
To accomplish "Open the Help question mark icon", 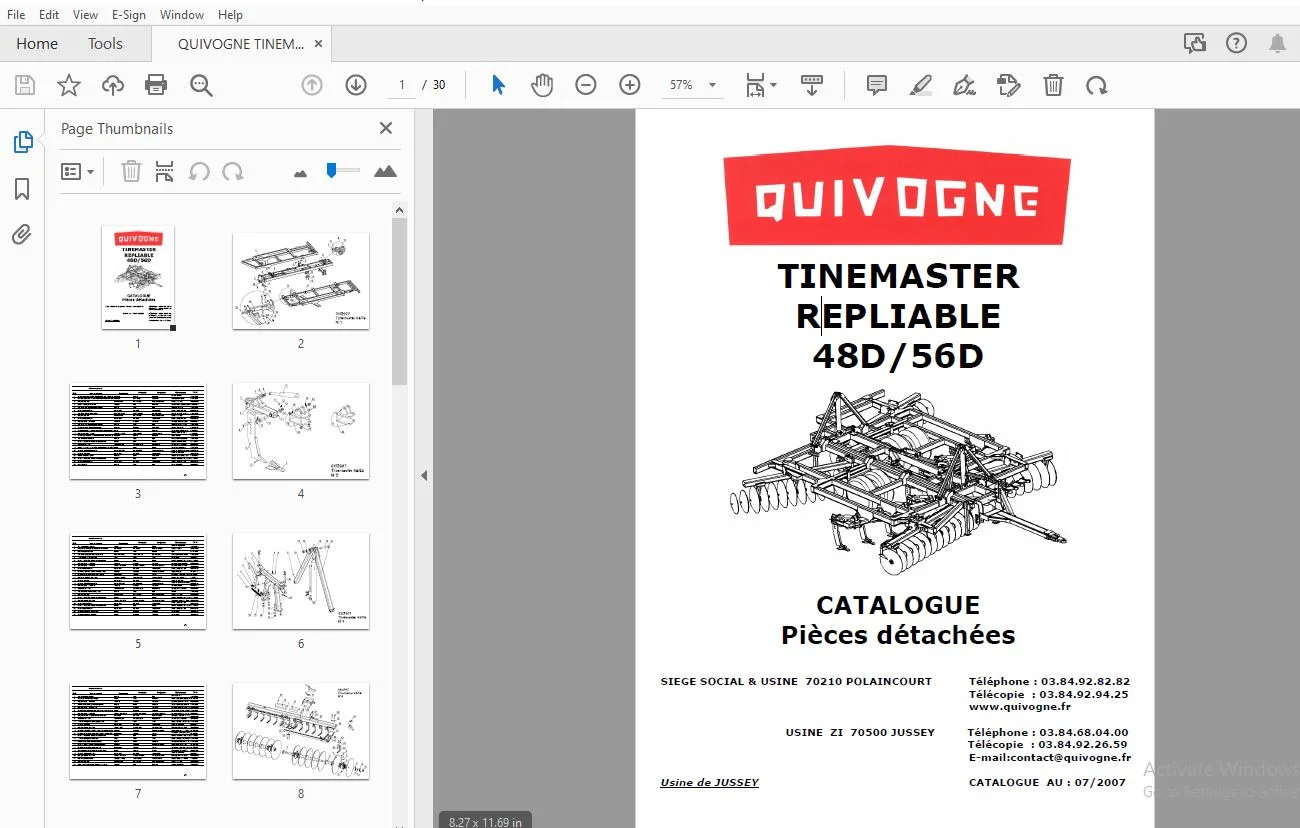I will [1237, 43].
